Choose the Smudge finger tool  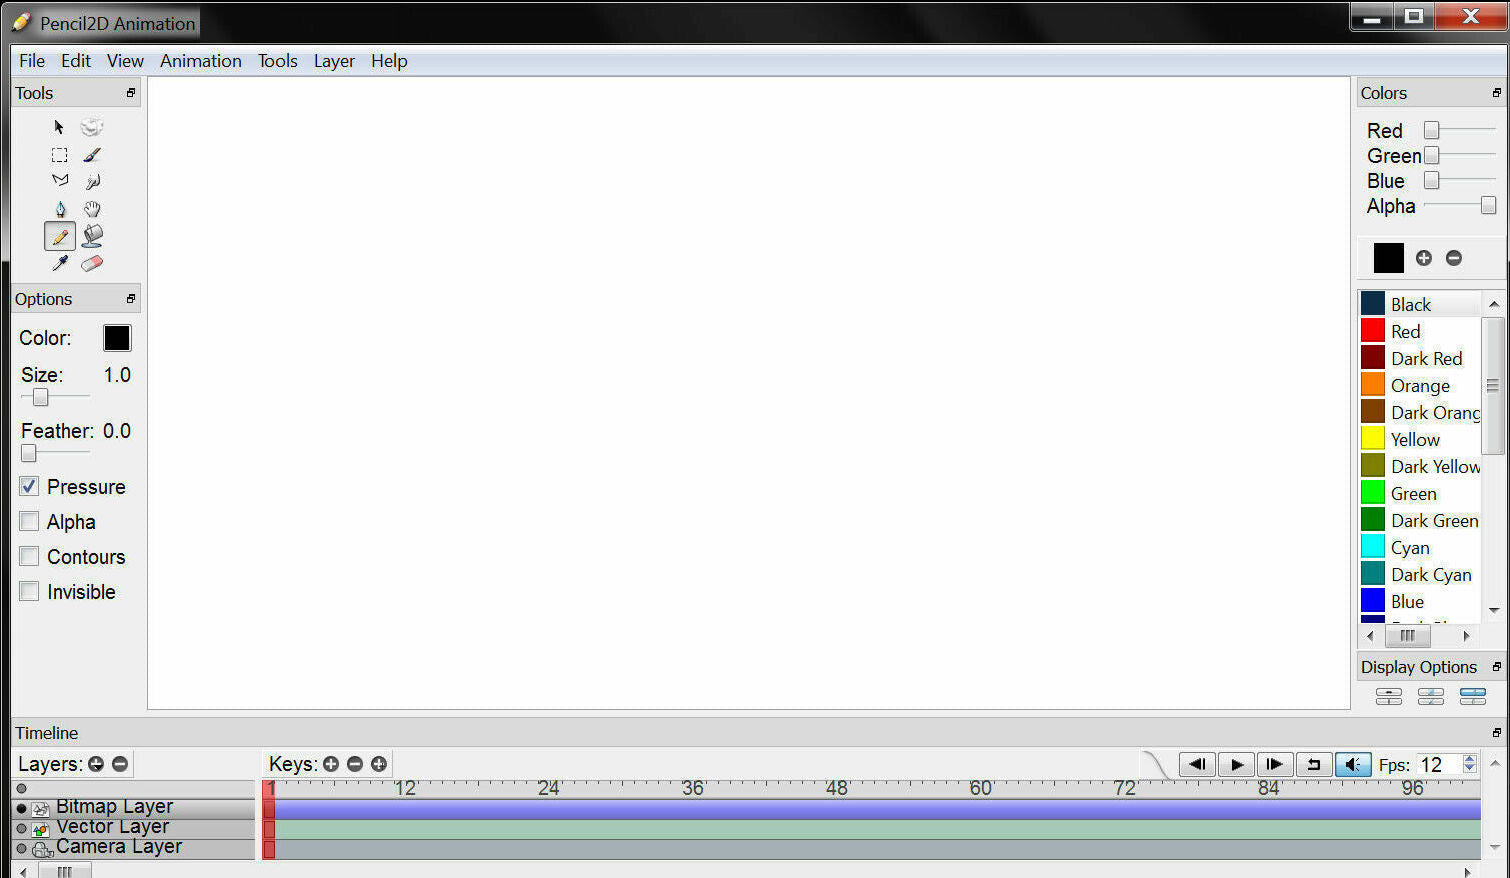tap(92, 181)
